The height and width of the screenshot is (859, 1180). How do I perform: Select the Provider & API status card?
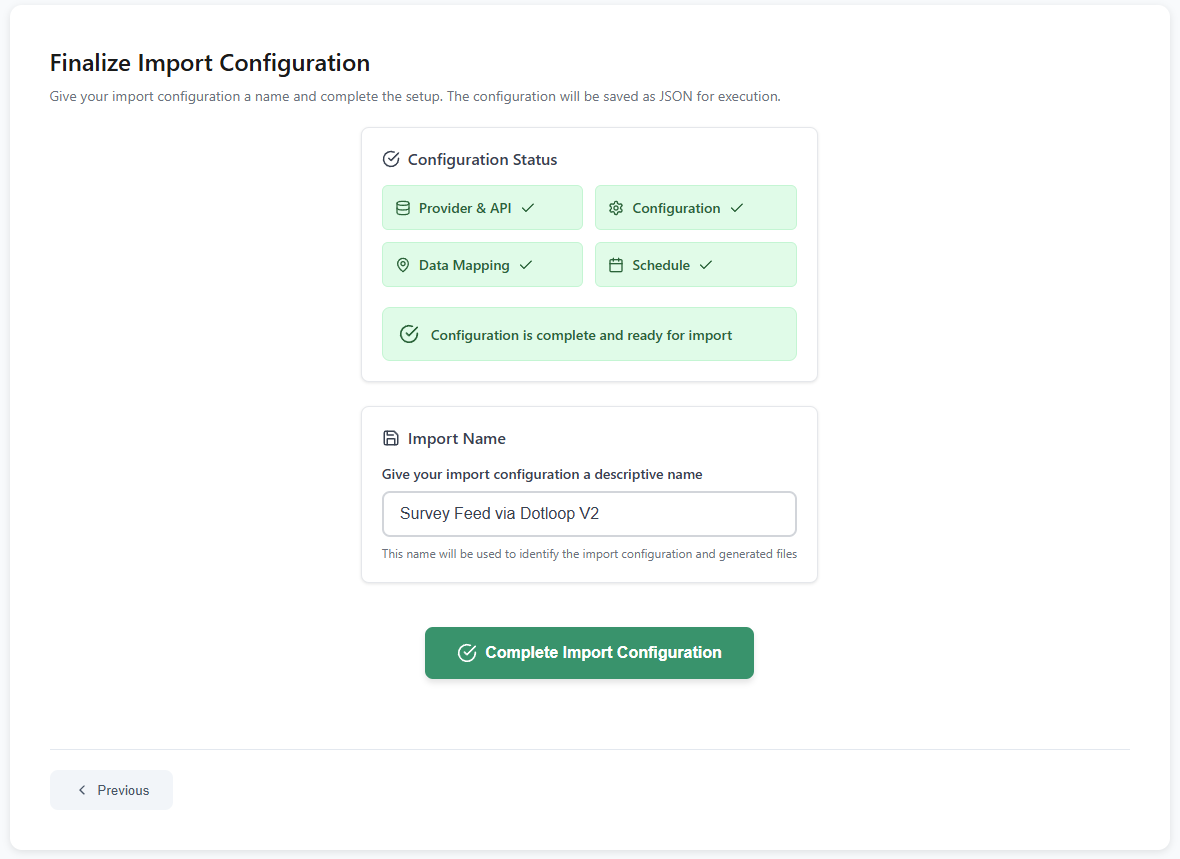(482, 208)
